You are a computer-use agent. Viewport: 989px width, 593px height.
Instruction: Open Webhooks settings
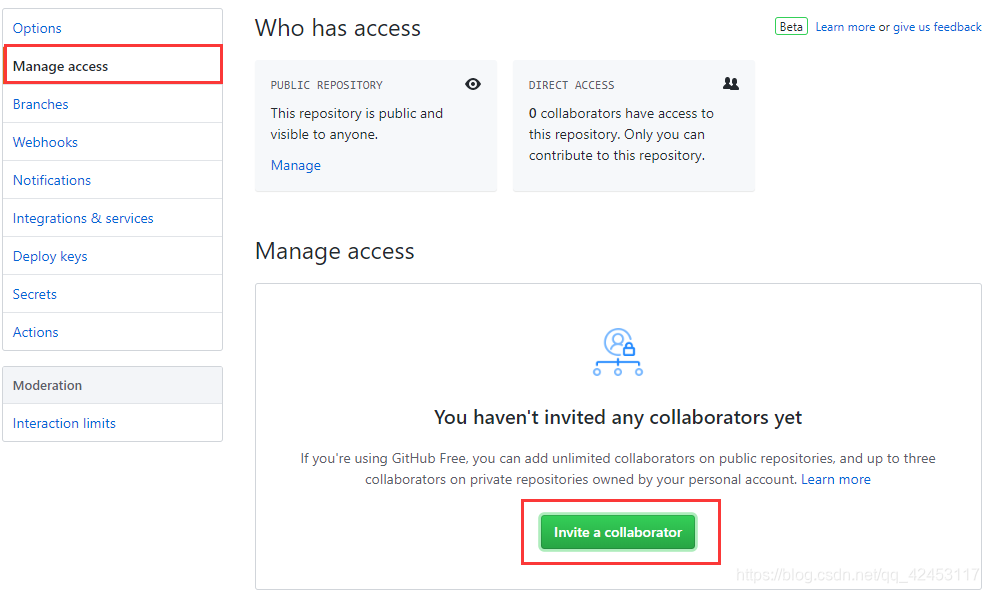pos(45,142)
